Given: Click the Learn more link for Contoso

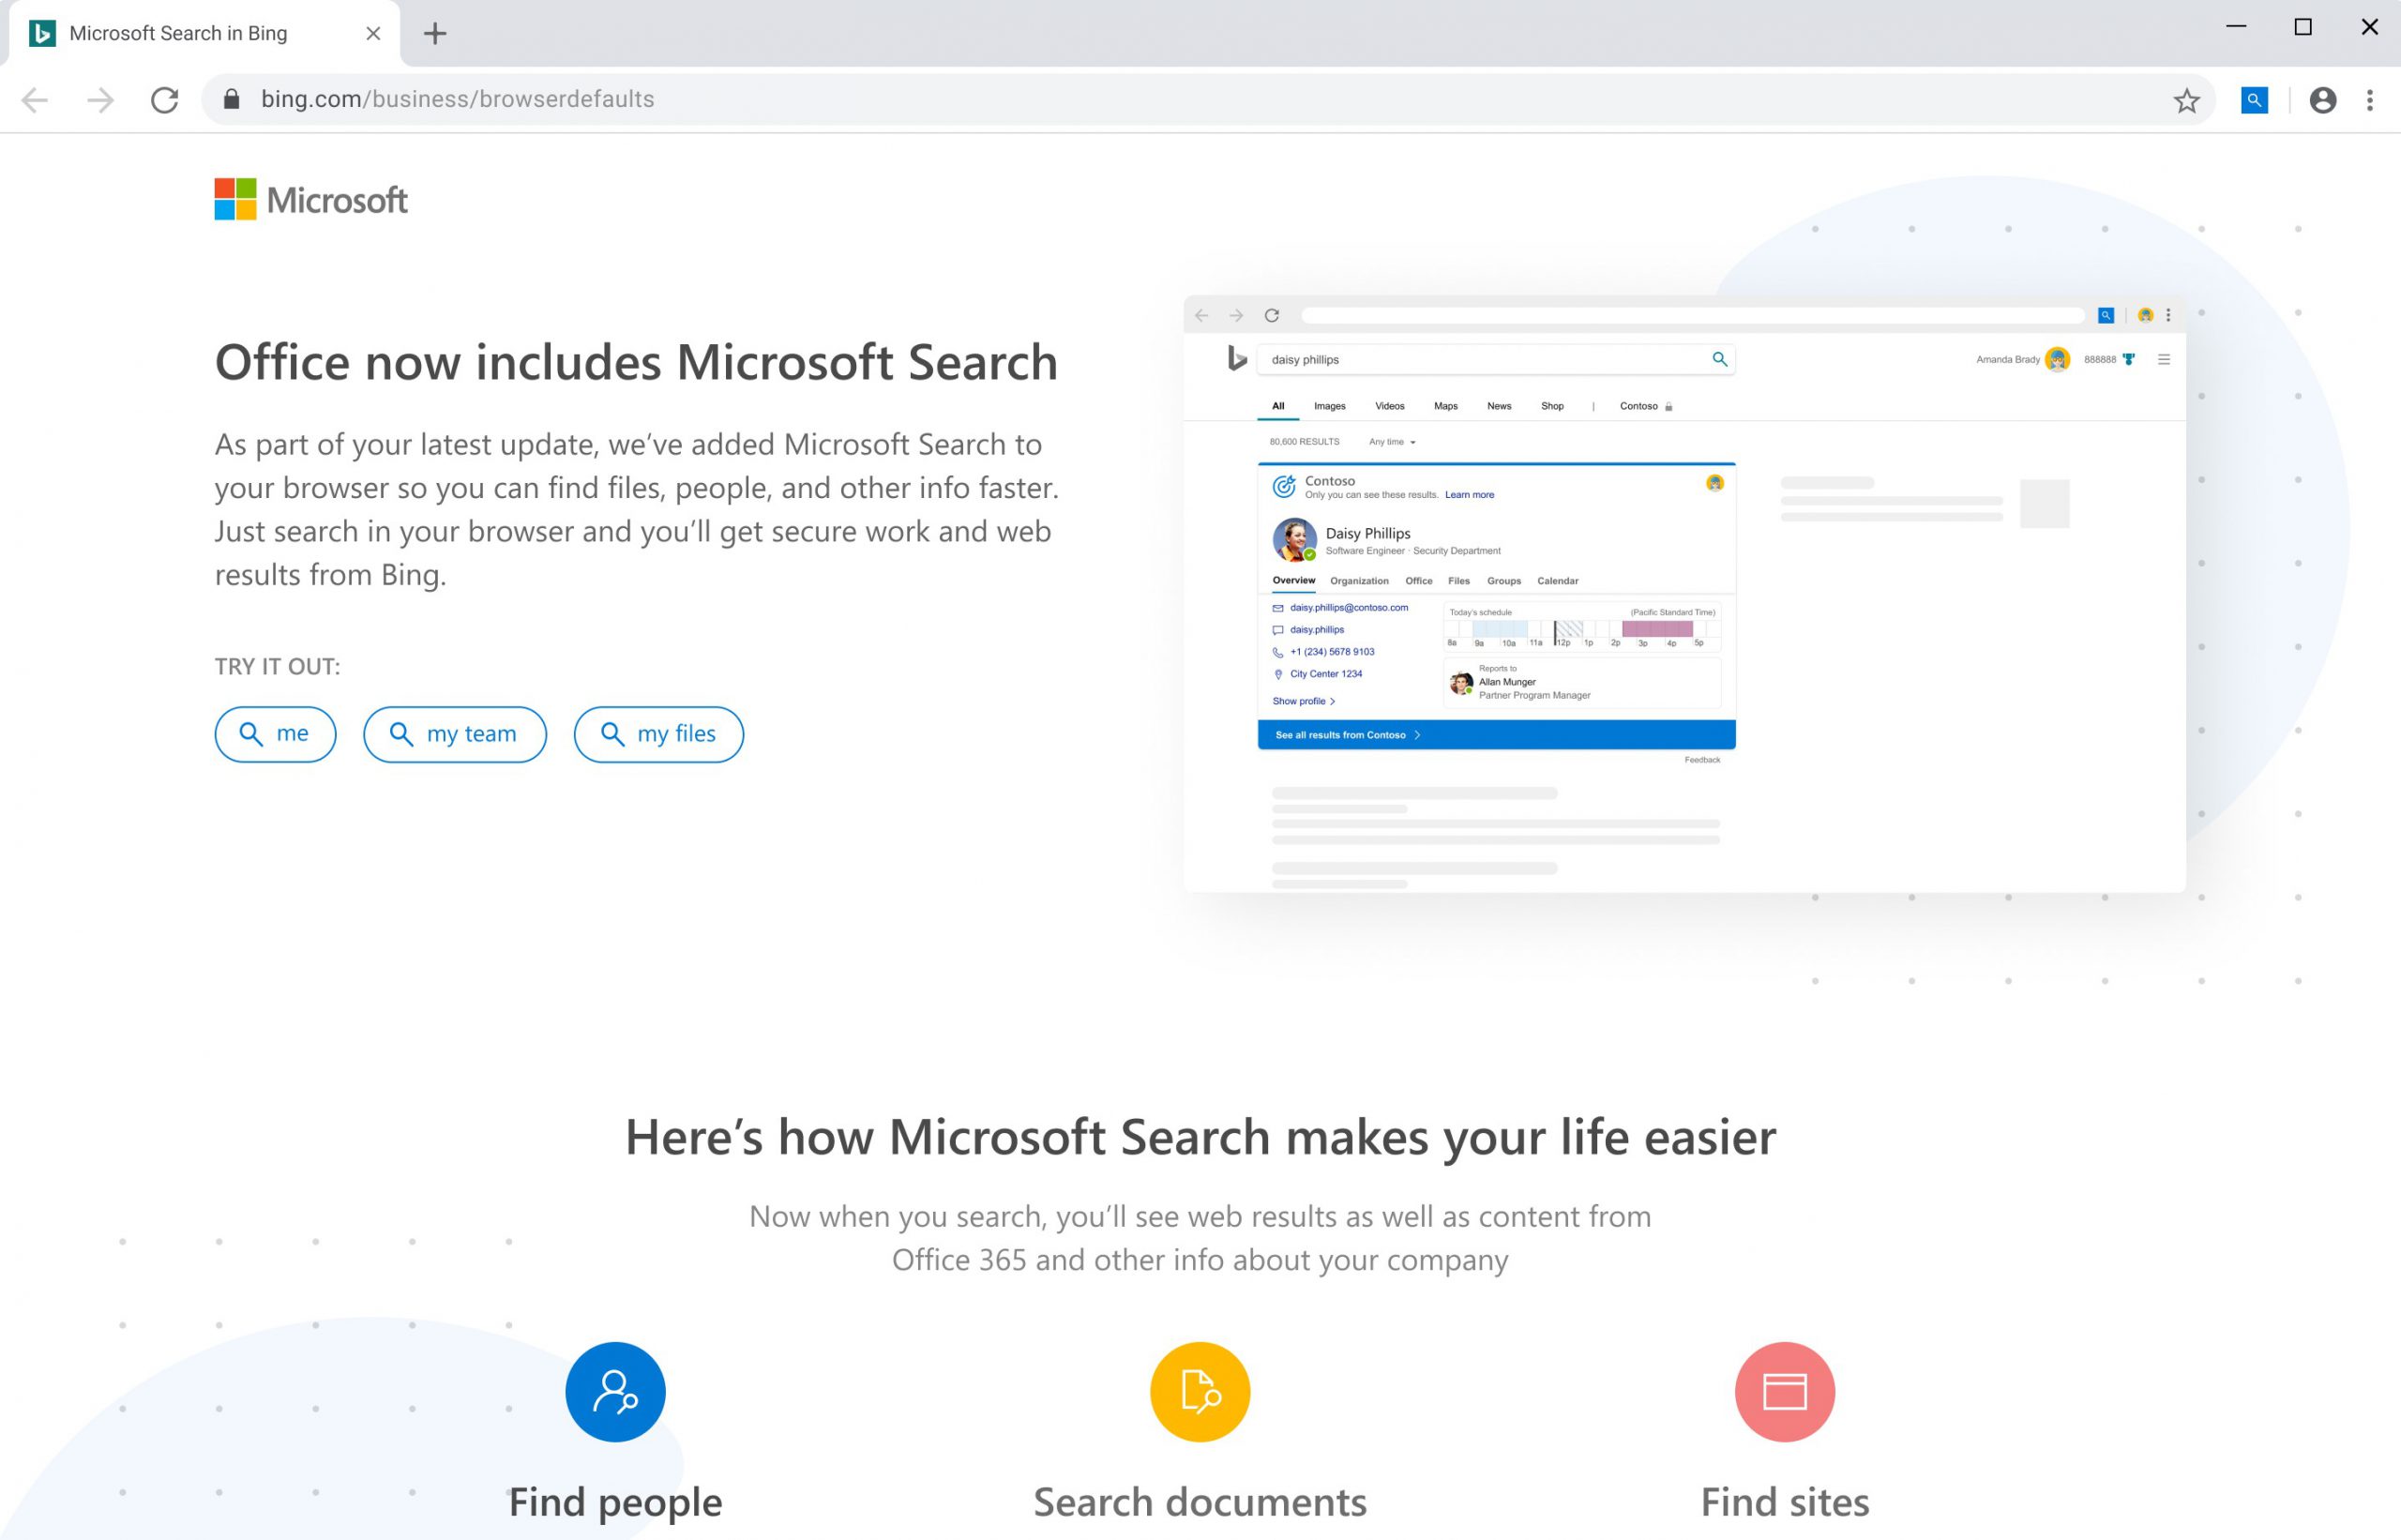Looking at the screenshot, I should (1470, 493).
